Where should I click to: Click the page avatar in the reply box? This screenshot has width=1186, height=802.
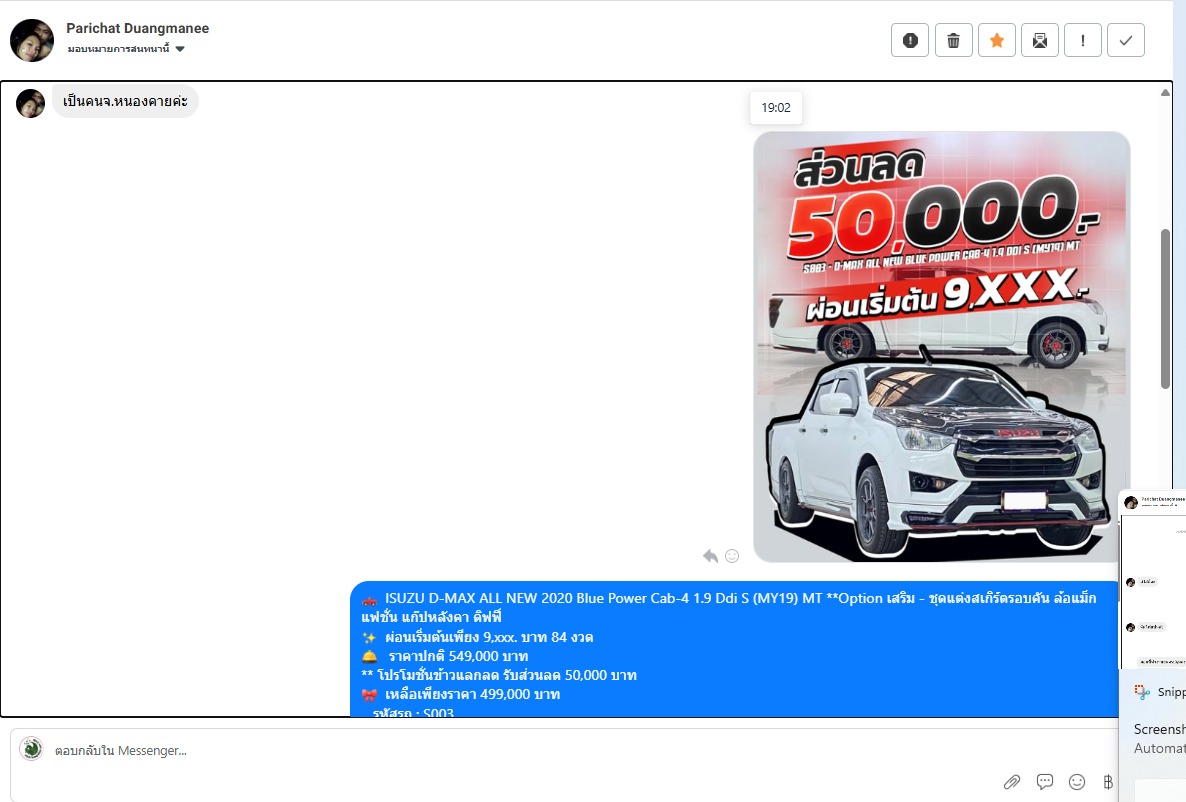pos(31,748)
